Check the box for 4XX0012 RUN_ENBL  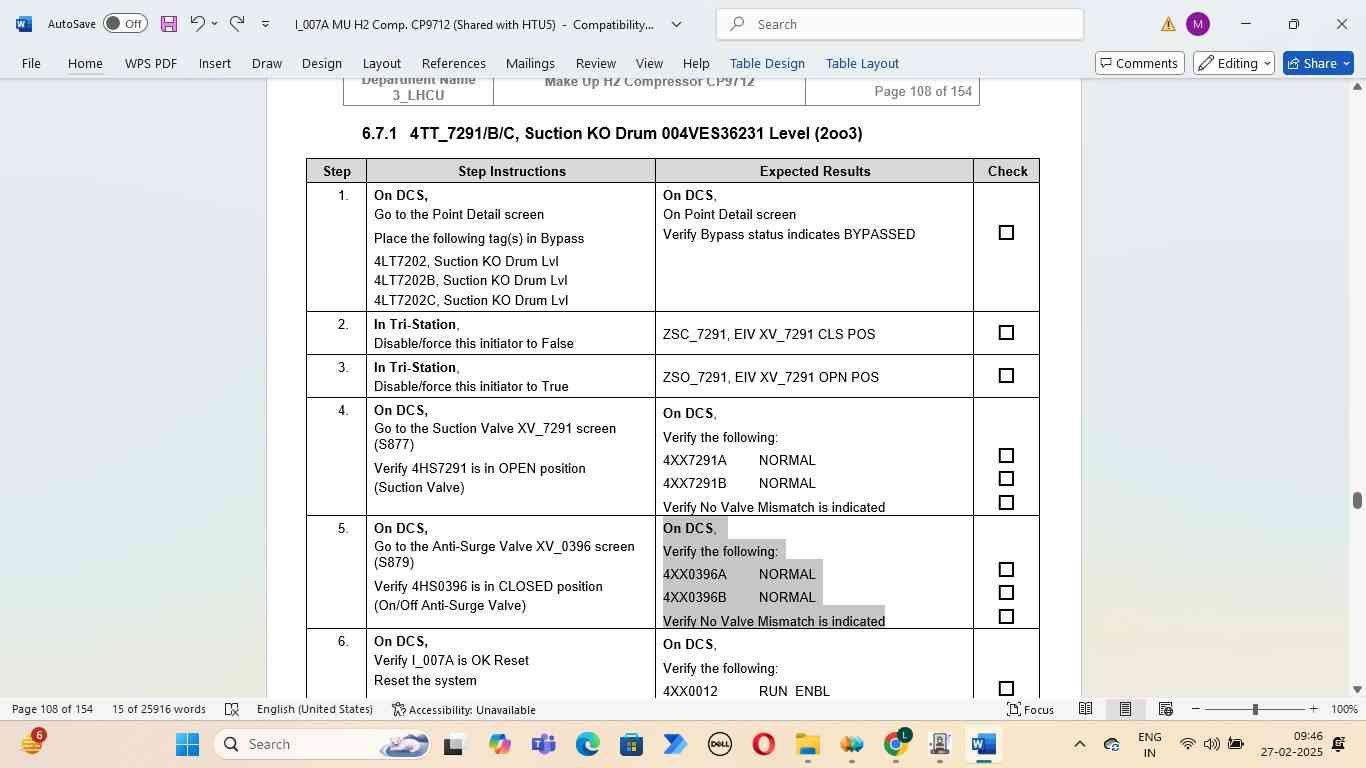point(1006,689)
